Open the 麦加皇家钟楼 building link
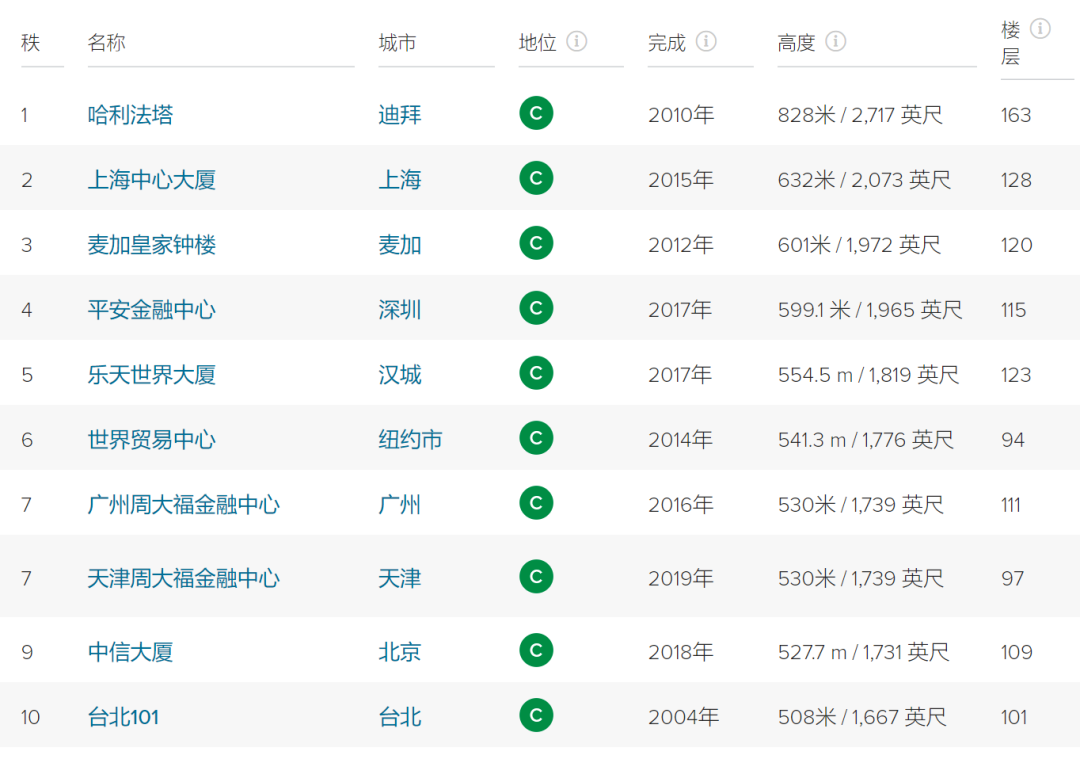Image resolution: width=1080 pixels, height=759 pixels. [x=152, y=245]
